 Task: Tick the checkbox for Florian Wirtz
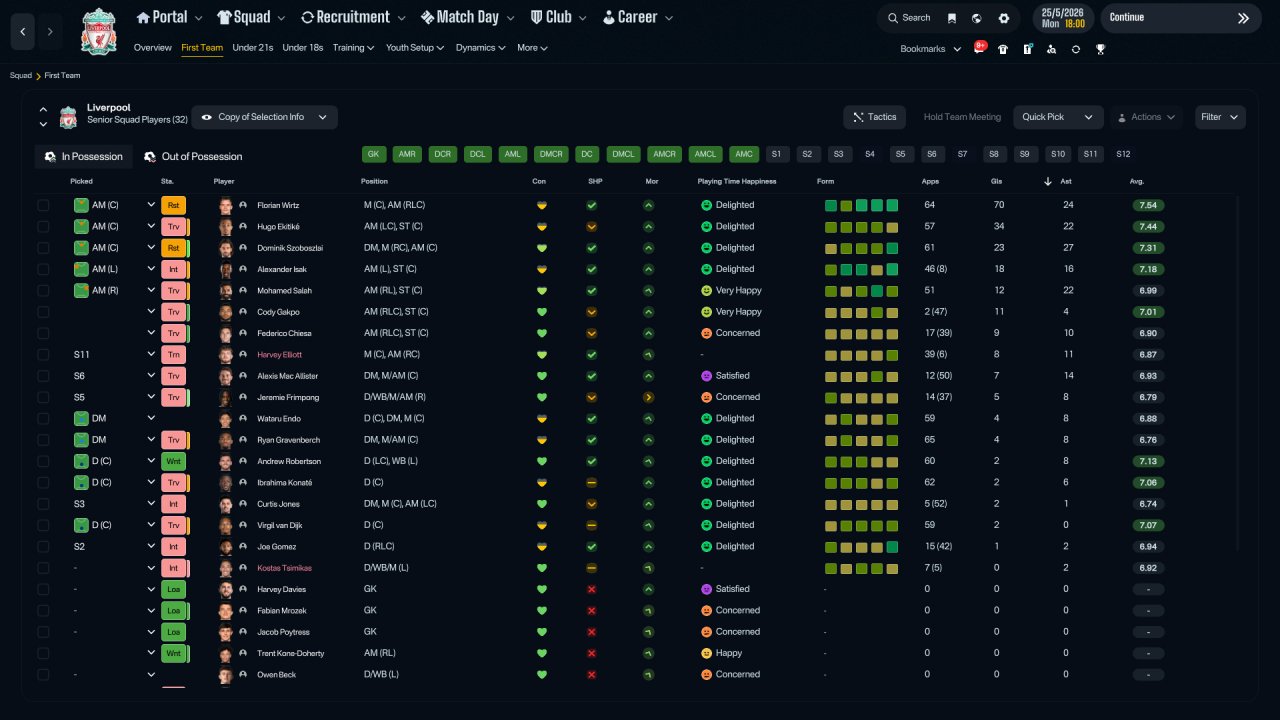point(43,205)
